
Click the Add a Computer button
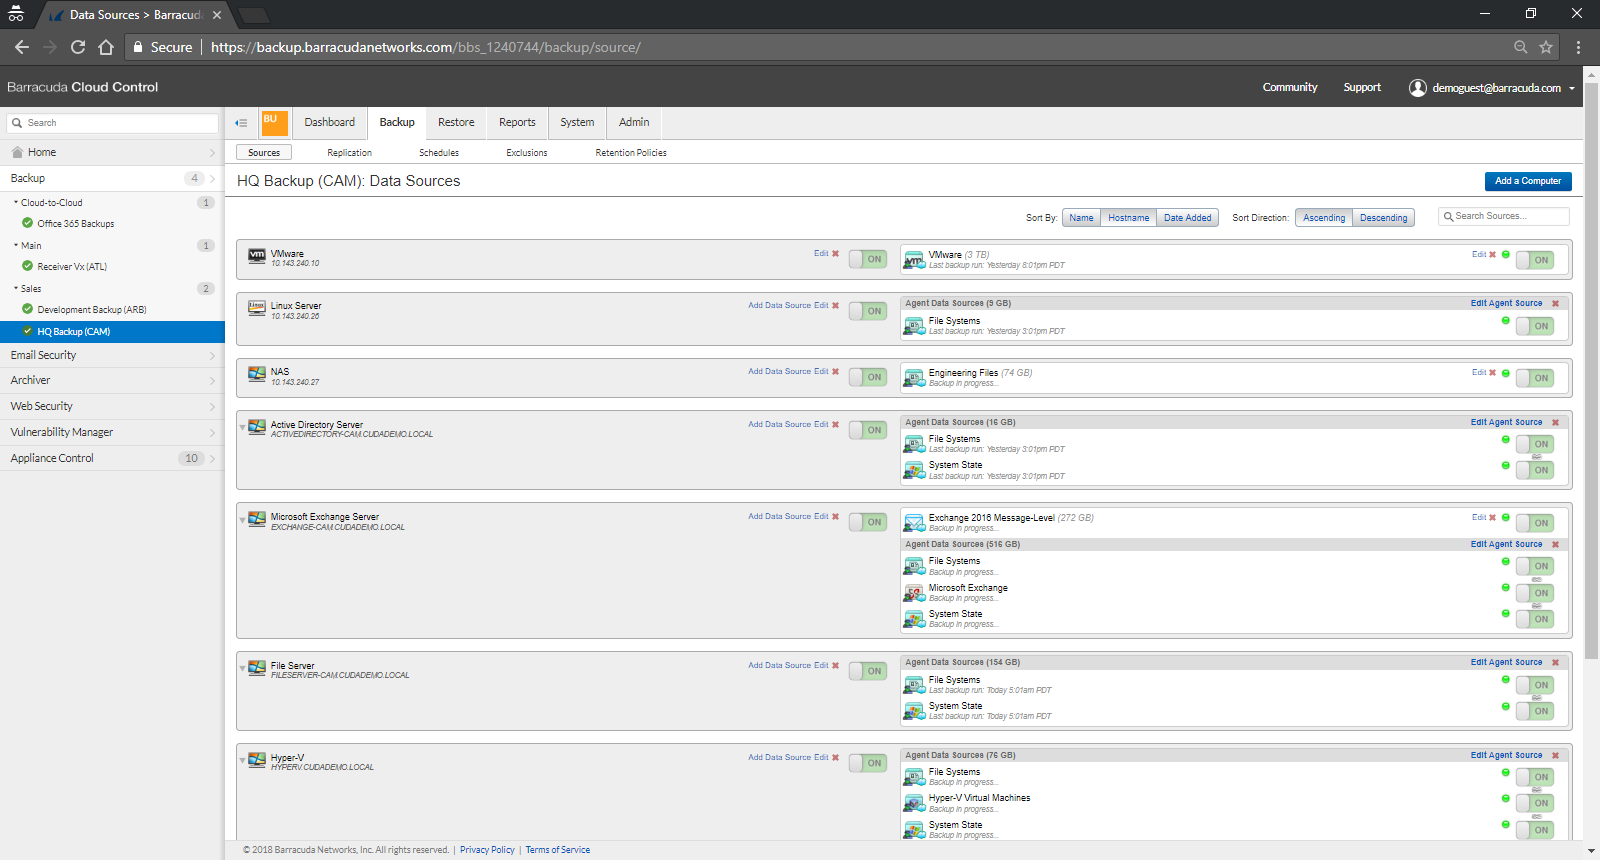(1527, 181)
